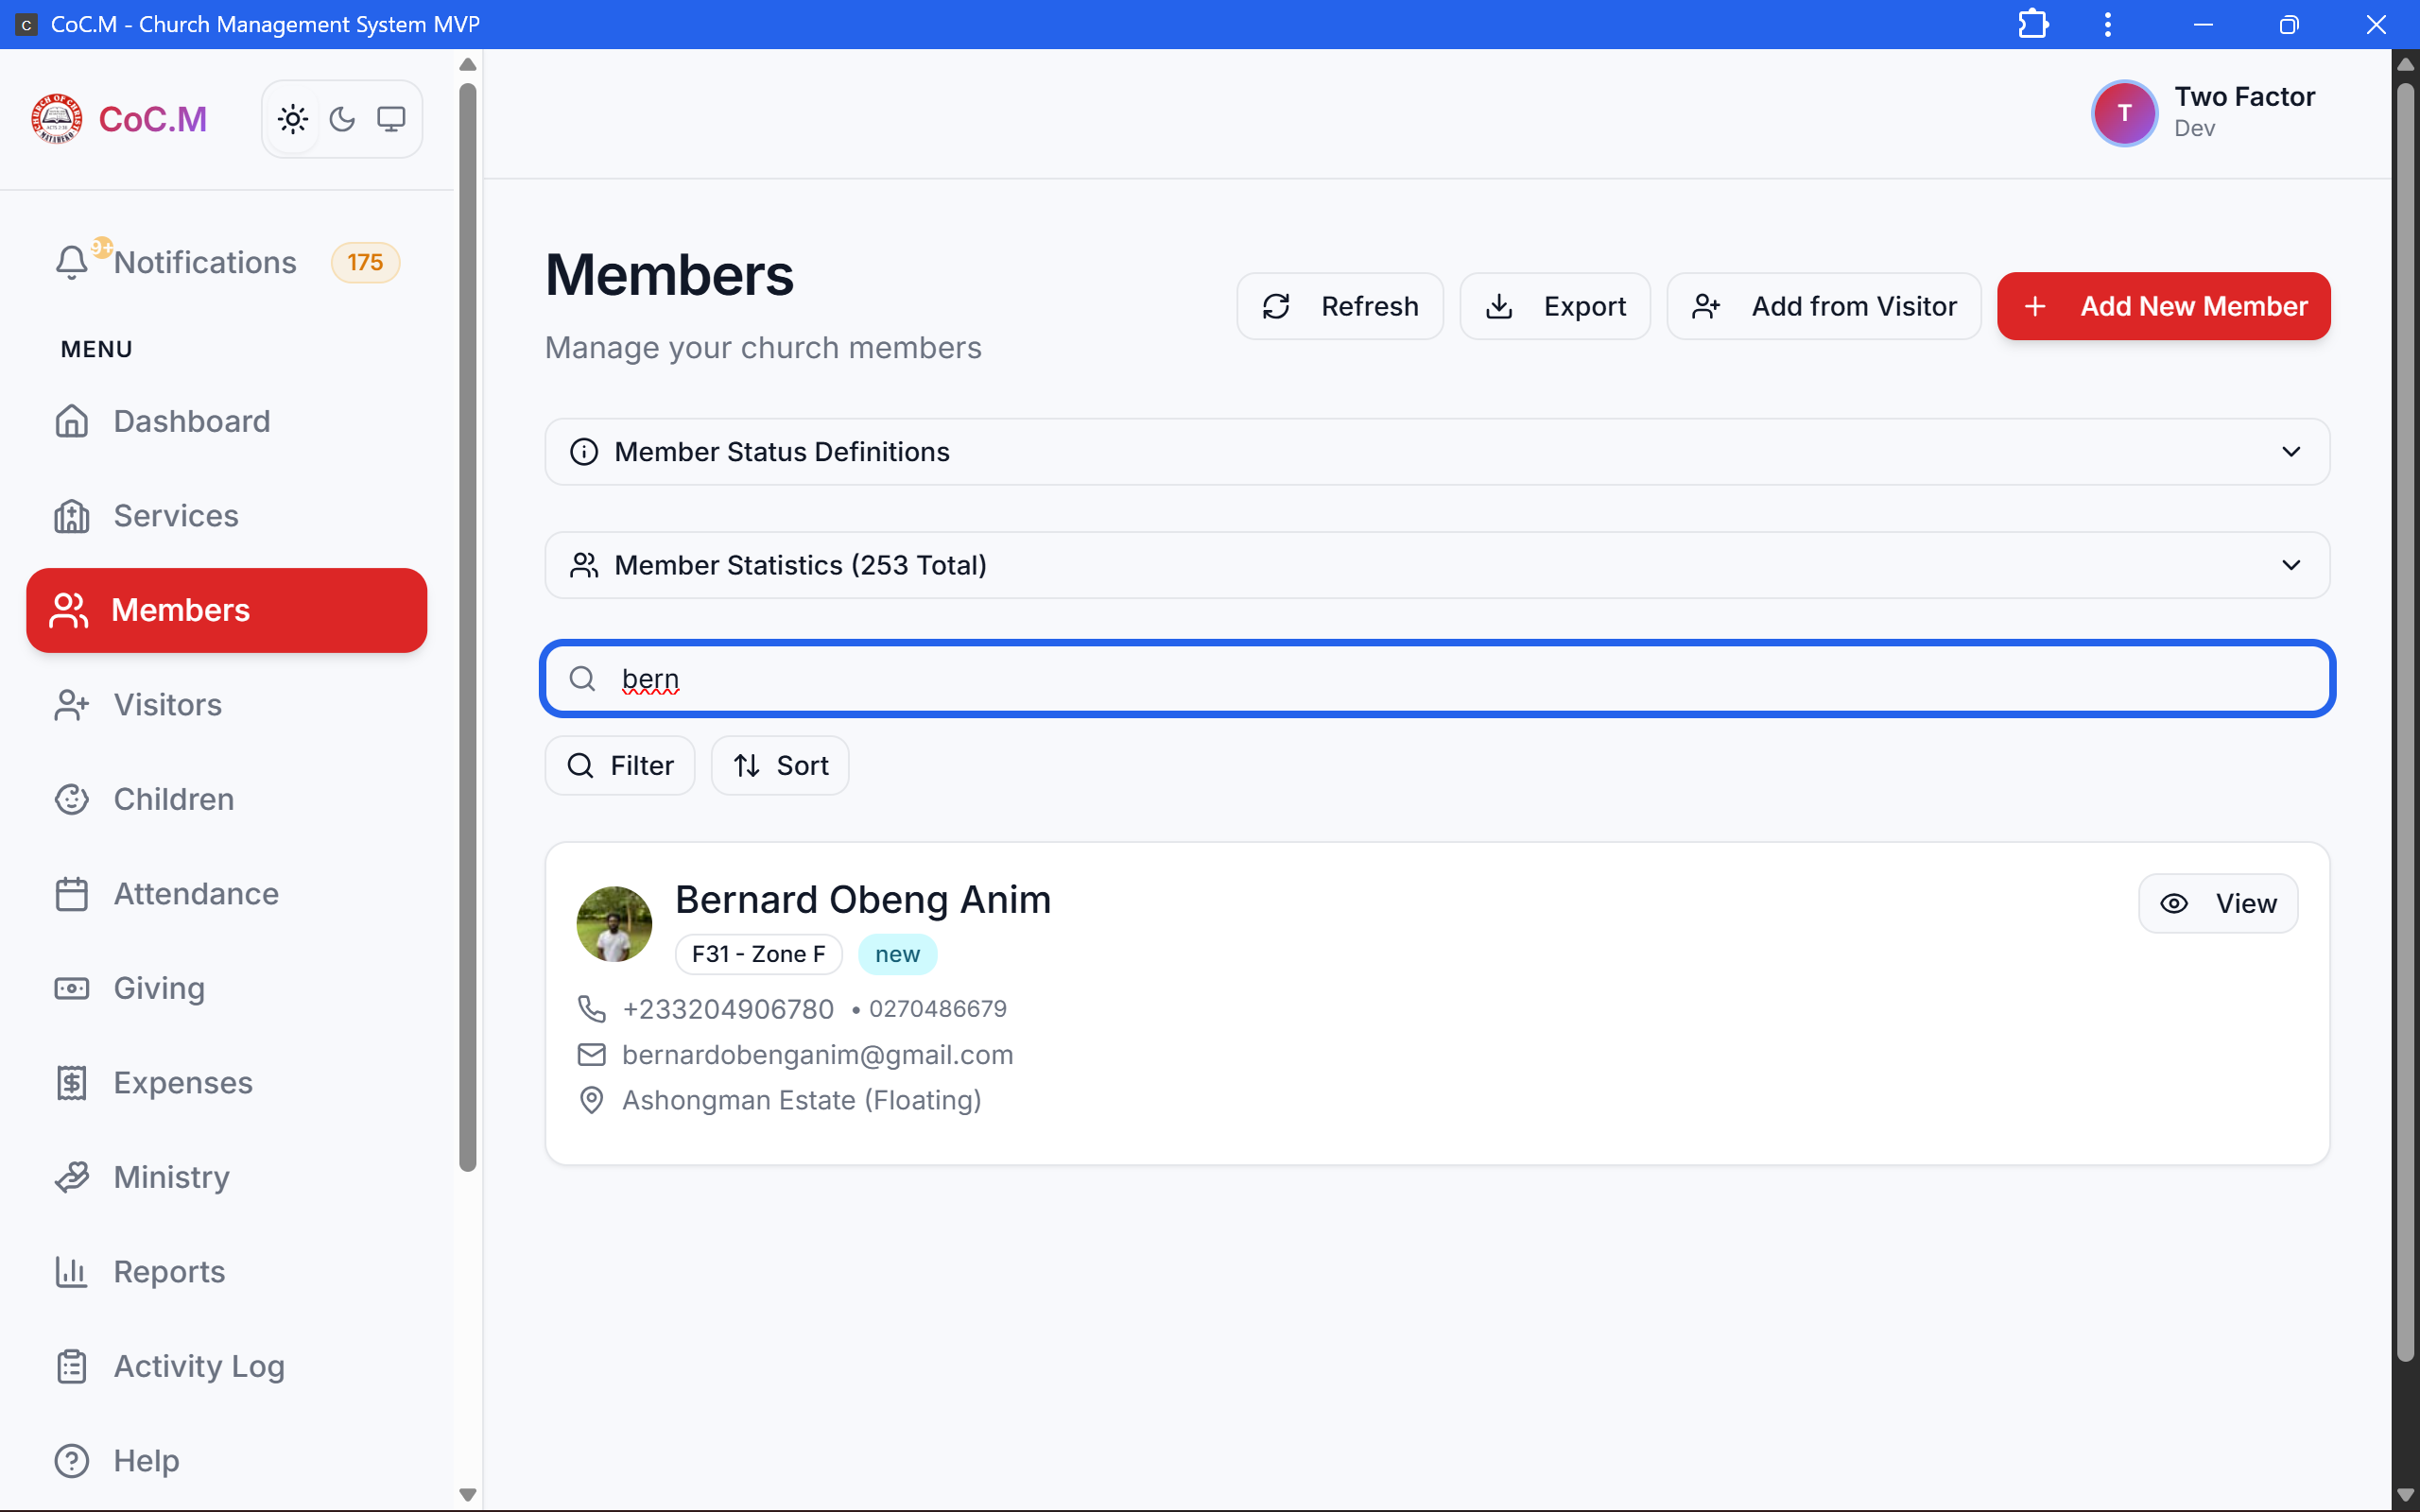Click secondary number 0270486679

(x=938, y=1009)
